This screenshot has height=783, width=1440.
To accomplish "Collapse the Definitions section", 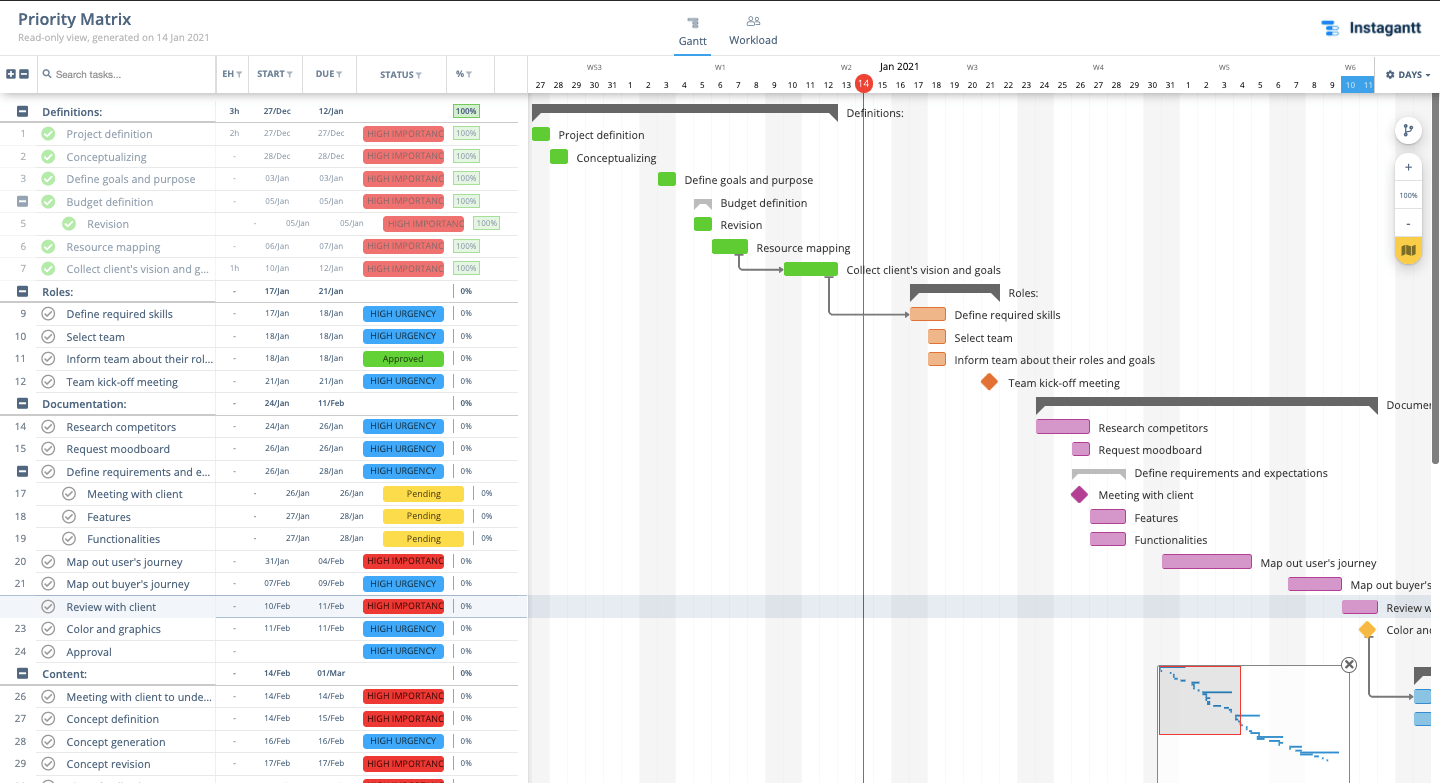I will click(22, 112).
